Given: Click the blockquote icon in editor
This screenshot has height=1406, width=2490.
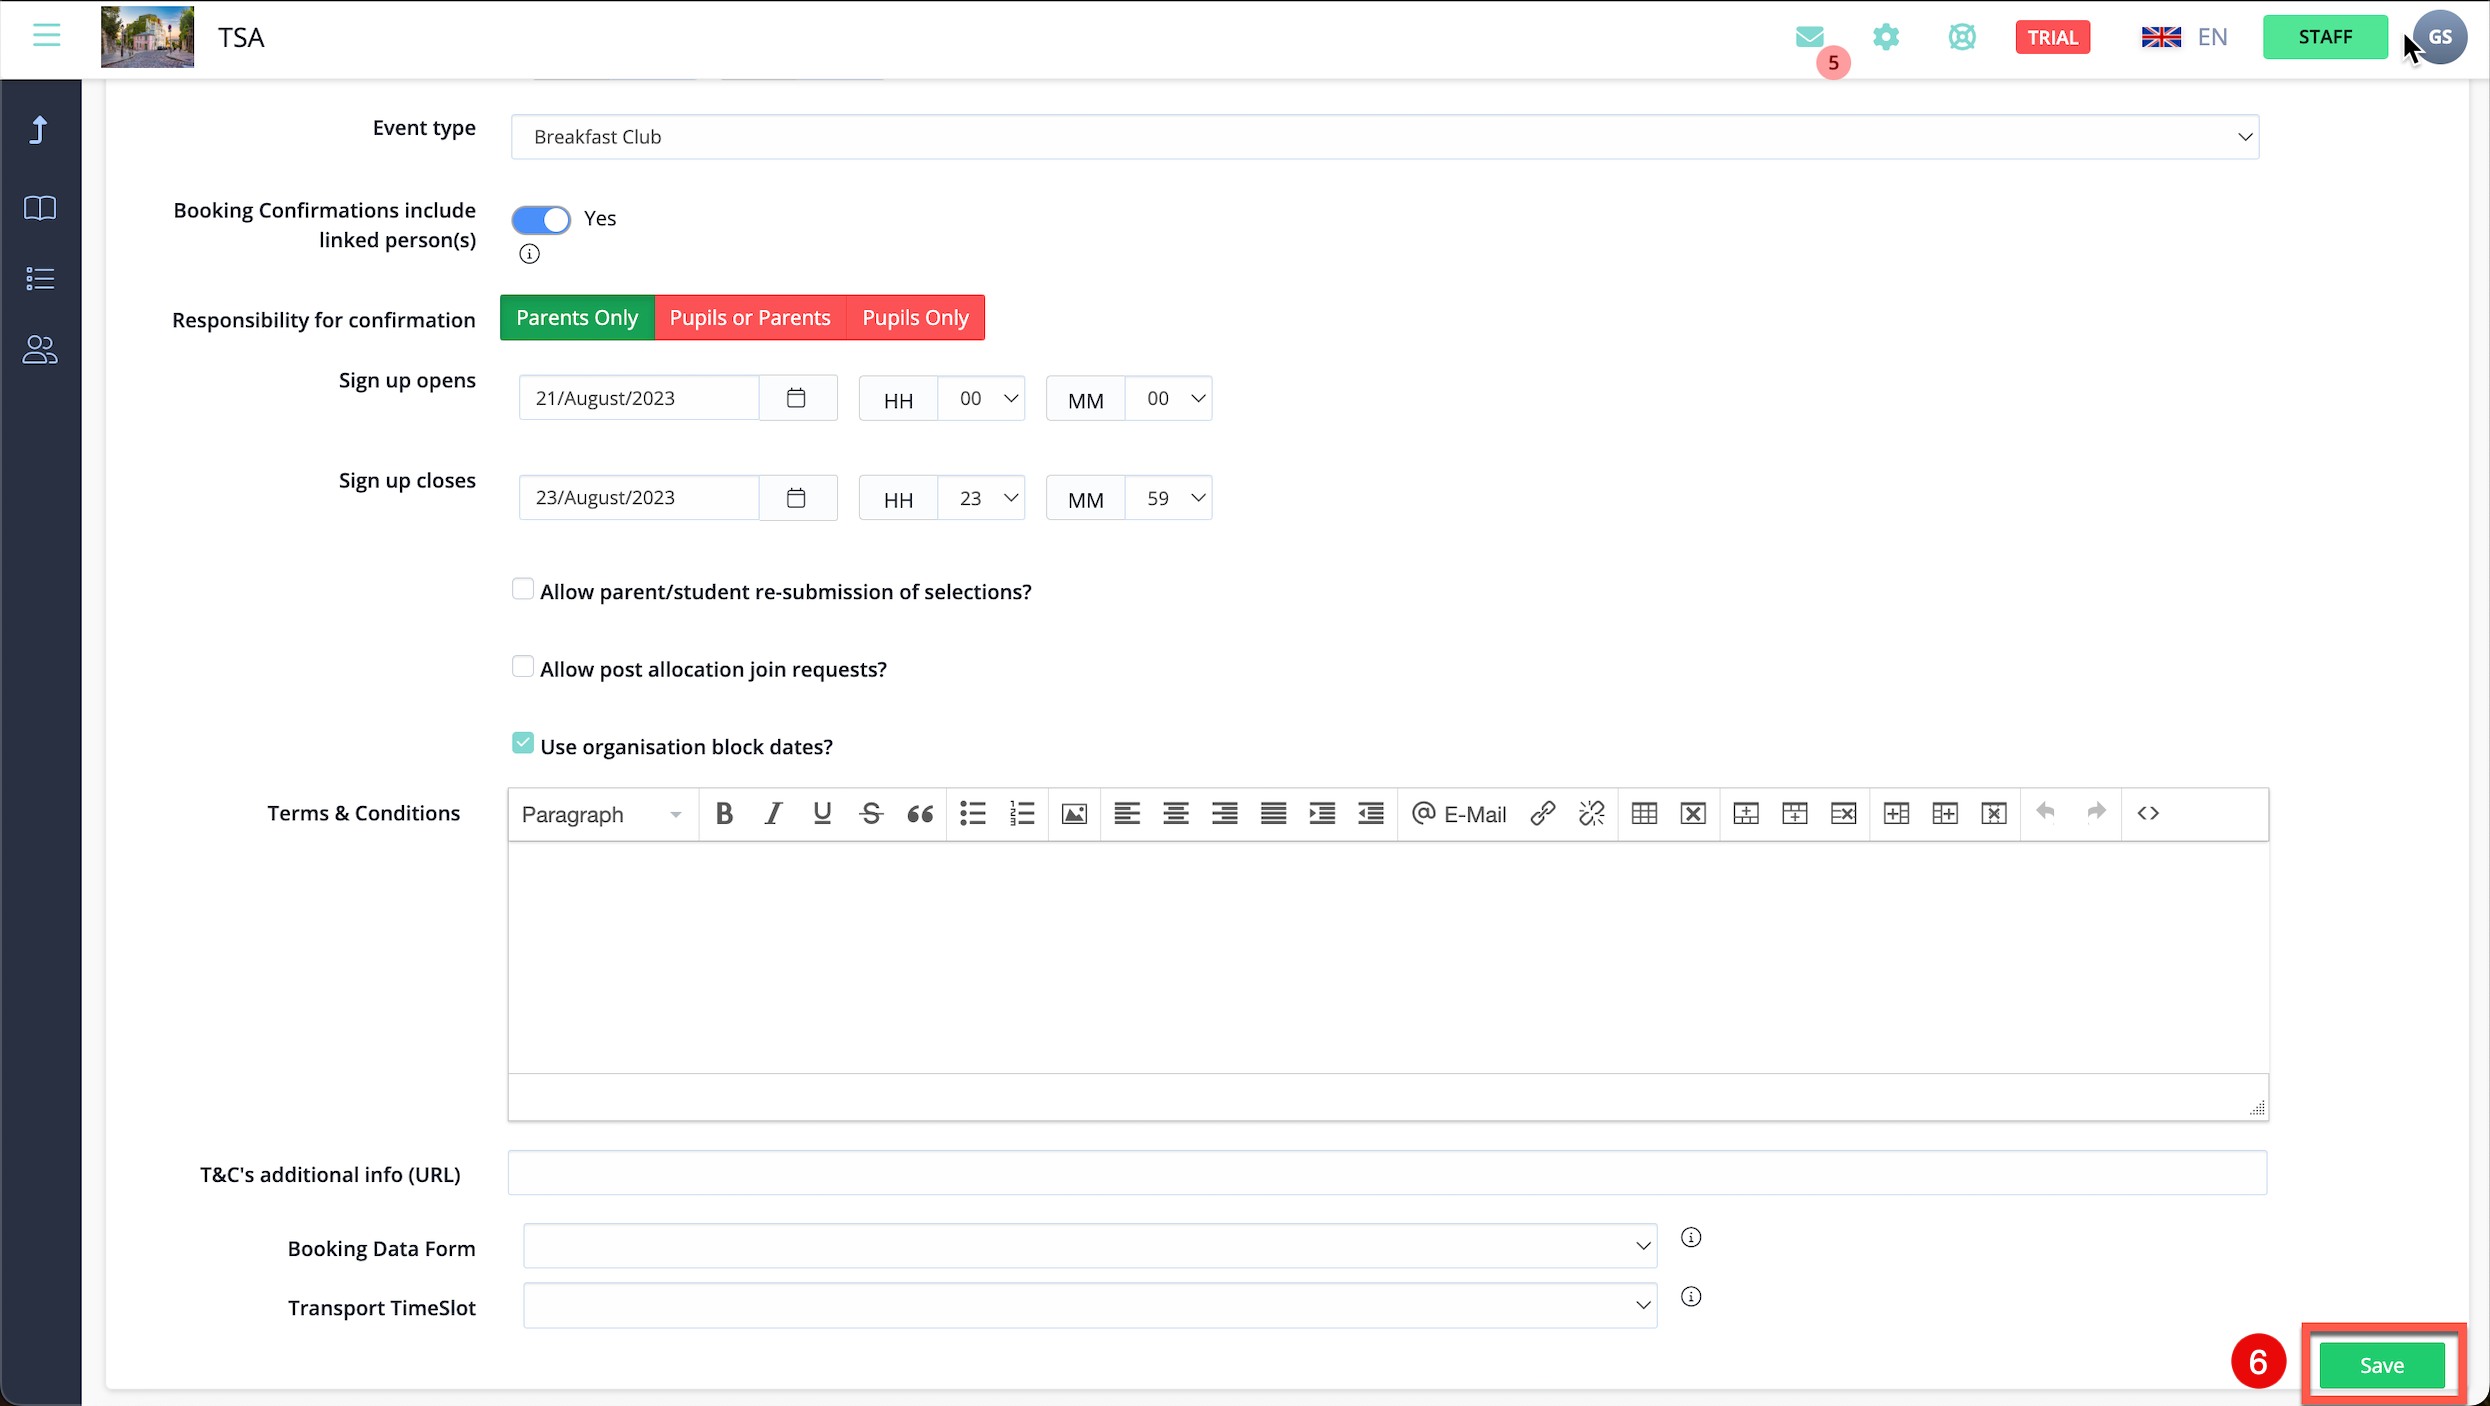Looking at the screenshot, I should point(920,814).
